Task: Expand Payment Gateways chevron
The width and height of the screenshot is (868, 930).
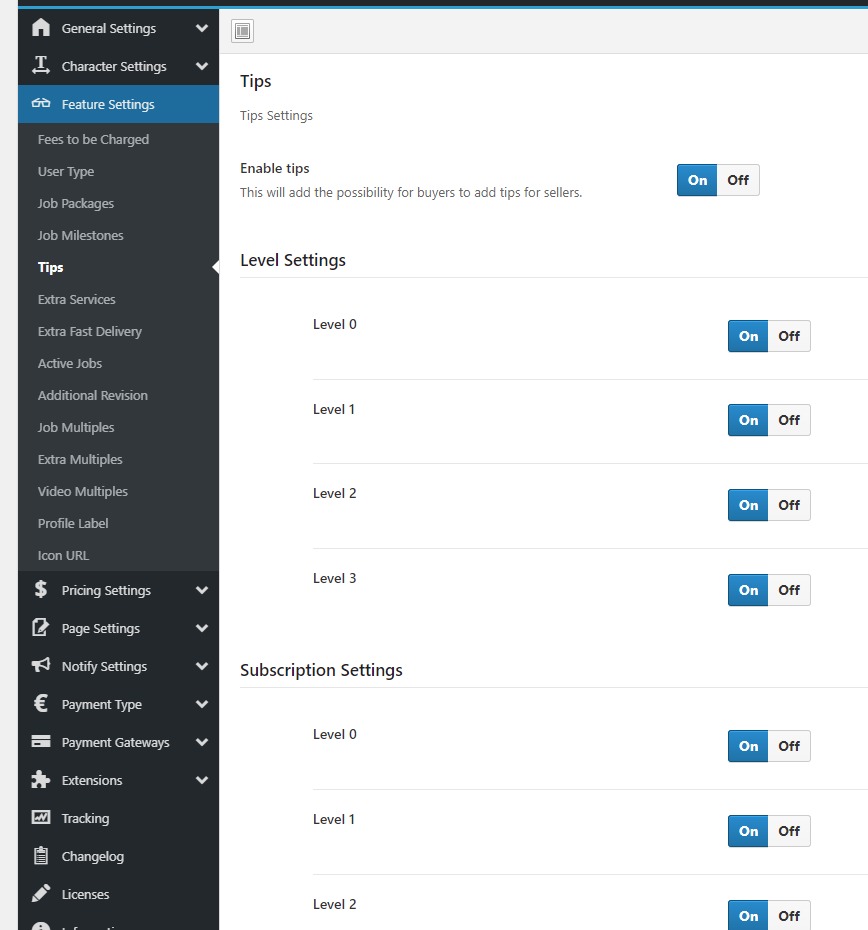Action: click(202, 742)
